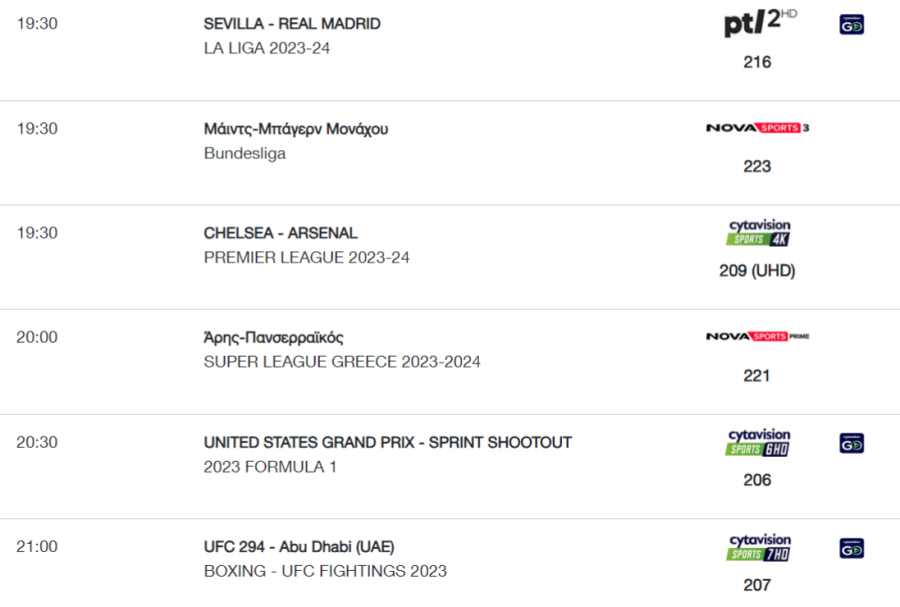Click the Cytavision Sports 7HD logo
Screen dimensions: 900x607
coord(759,547)
